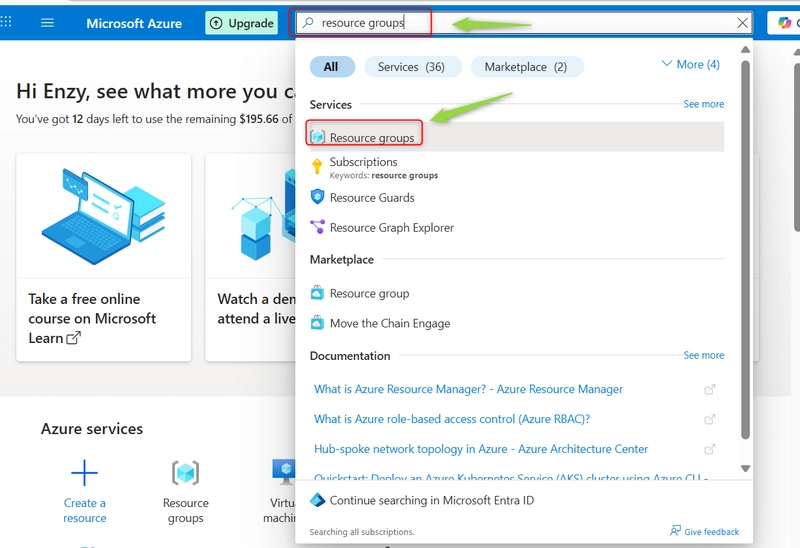Open What is Azure Resource Manager link
Image resolution: width=800 pixels, height=548 pixels.
(468, 389)
